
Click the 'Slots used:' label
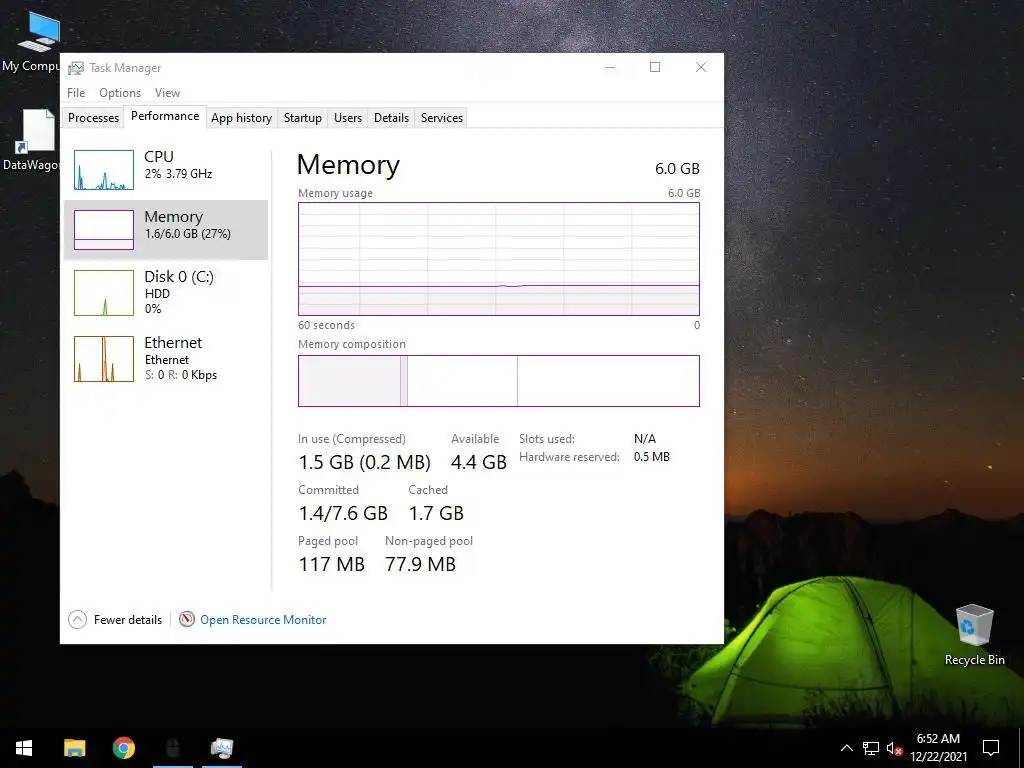click(547, 439)
